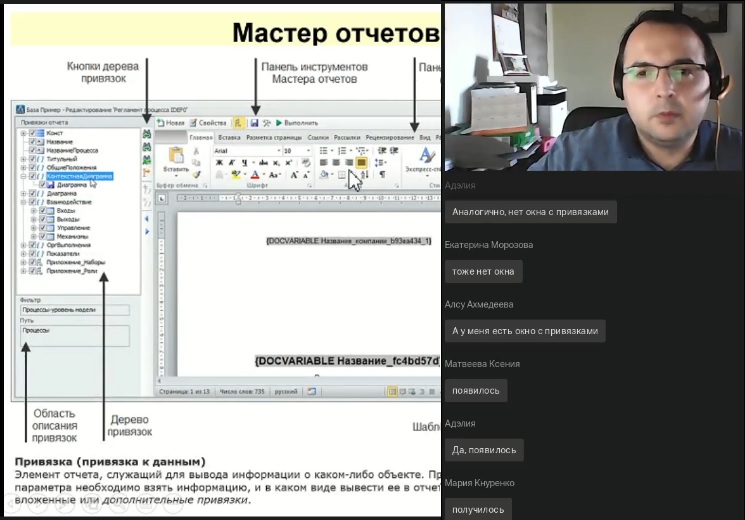The height and width of the screenshot is (520, 745).
Task: Click the Increase Indent icon
Action: pos(394,151)
